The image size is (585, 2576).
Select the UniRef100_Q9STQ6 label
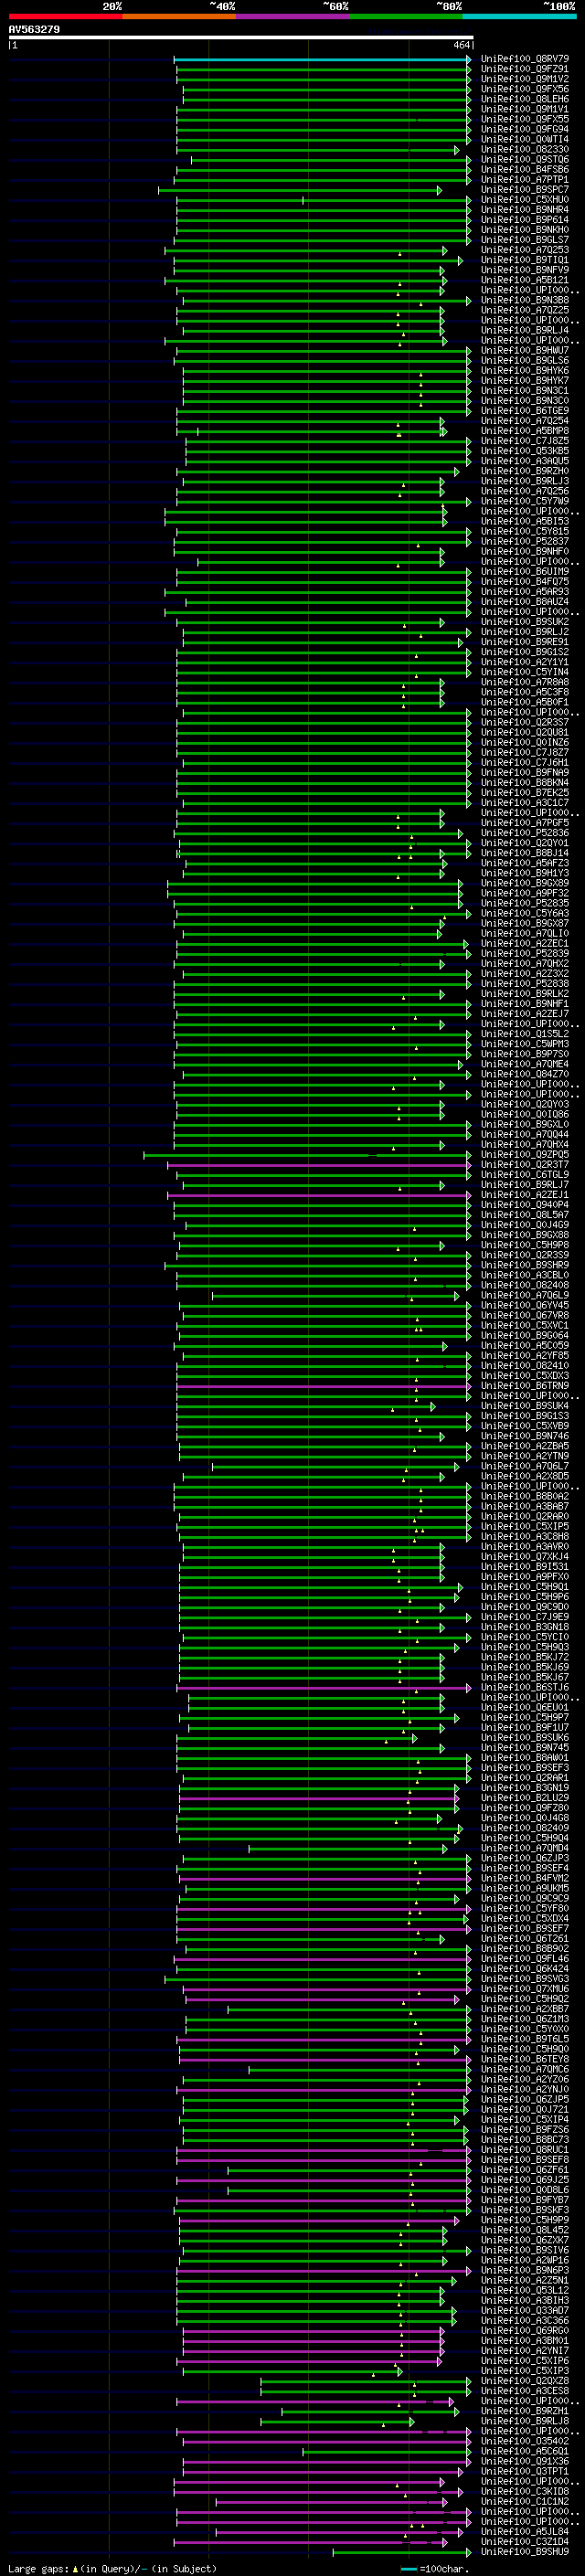coord(525,159)
